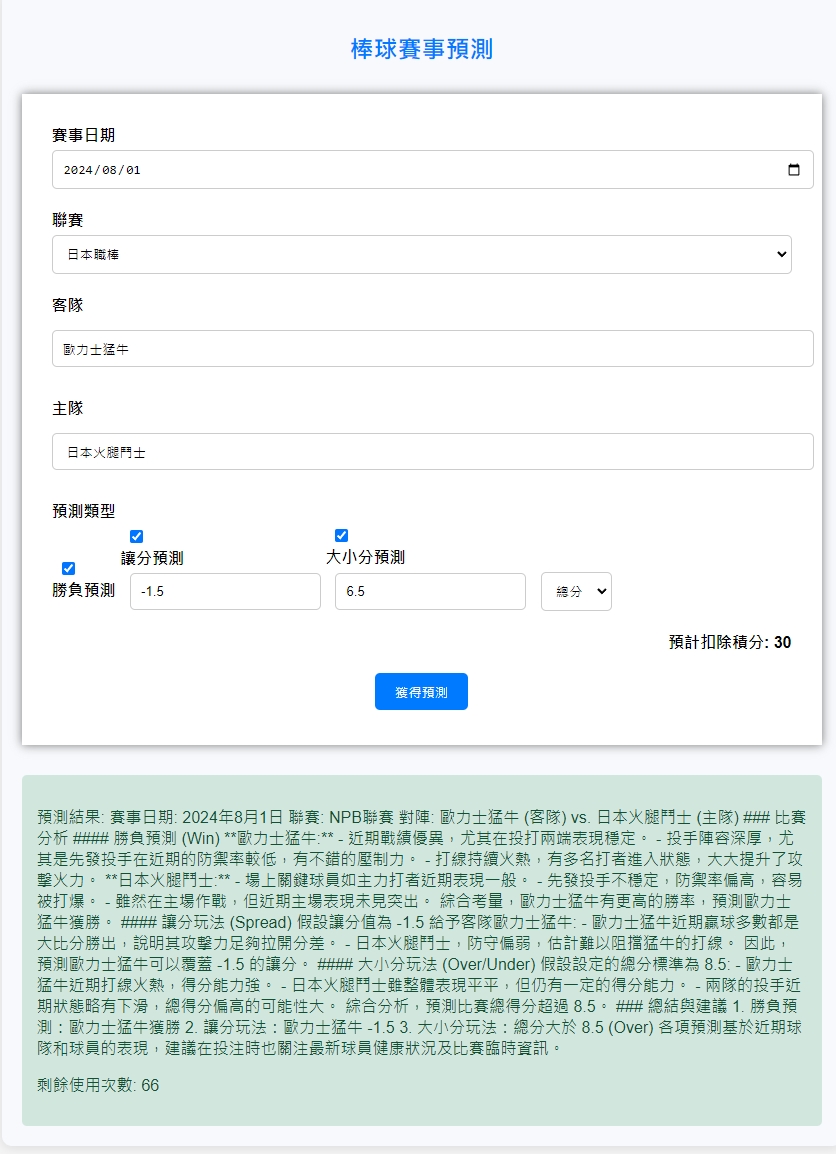The height and width of the screenshot is (1154, 836).
Task: Click the 大小分預測 label text
Action: click(366, 558)
